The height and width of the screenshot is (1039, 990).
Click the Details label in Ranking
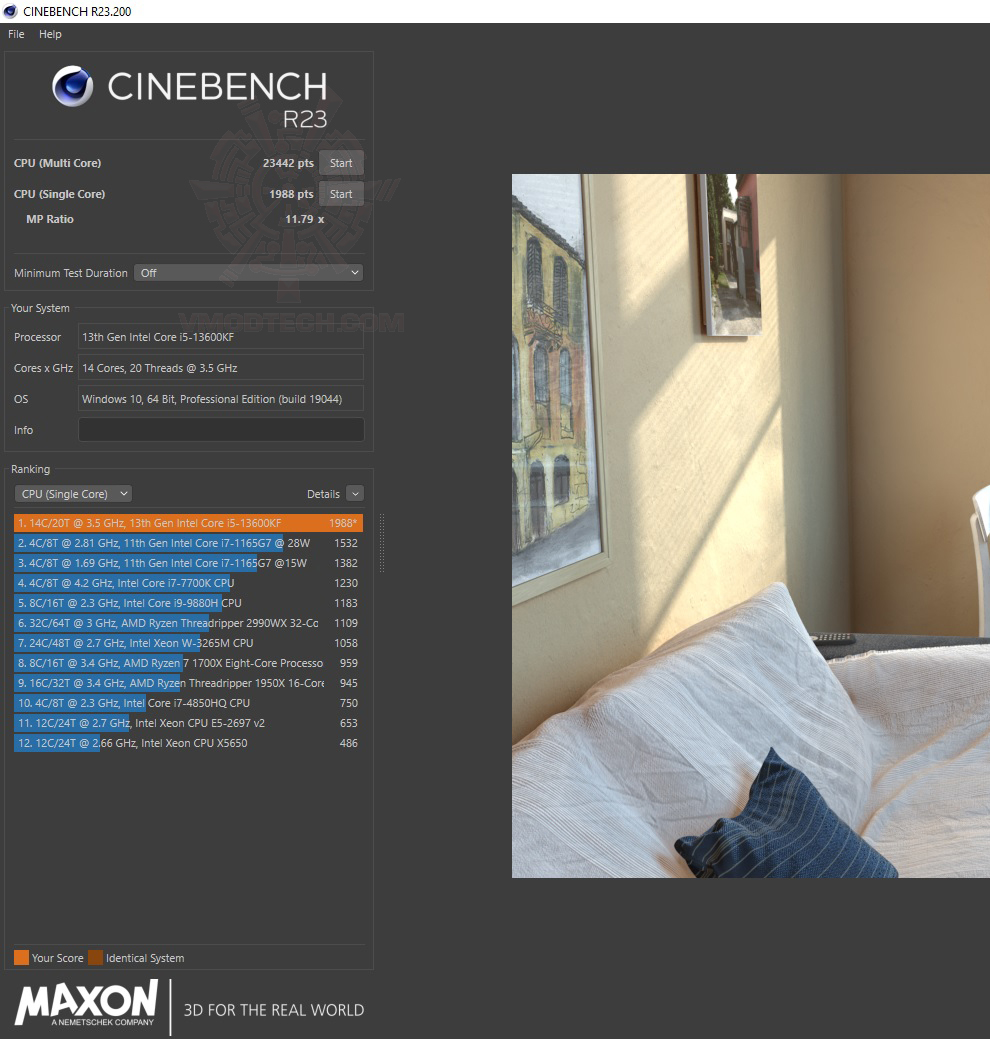[x=323, y=494]
